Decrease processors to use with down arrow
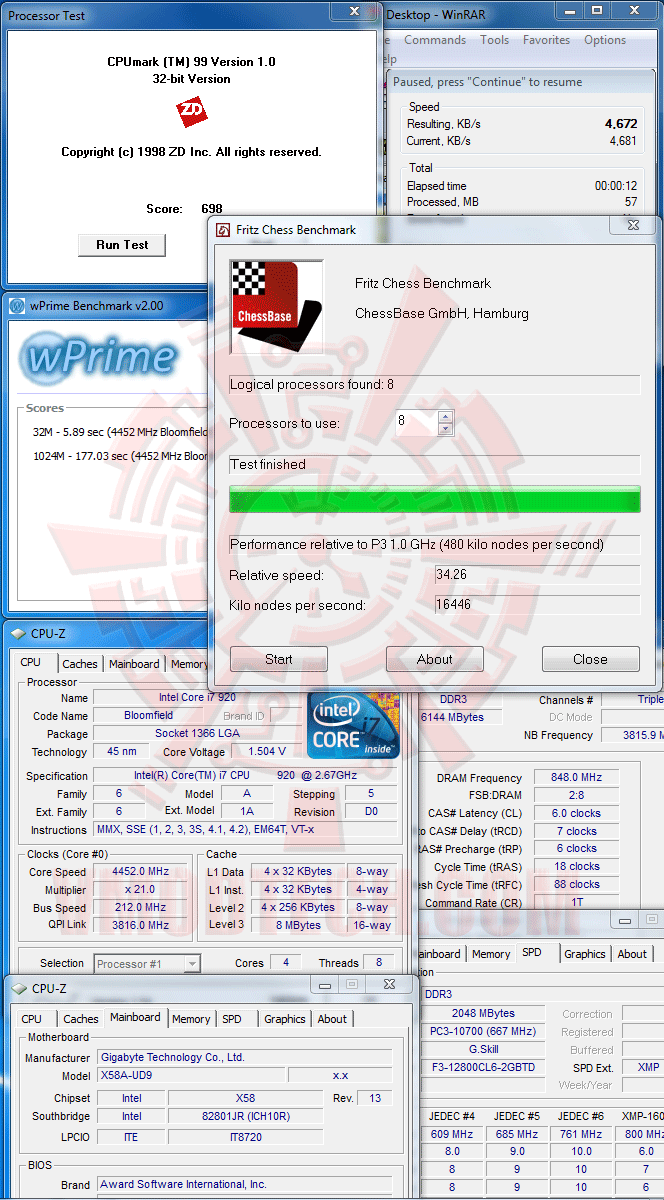Viewport: 664px width, 1200px height. click(x=445, y=428)
